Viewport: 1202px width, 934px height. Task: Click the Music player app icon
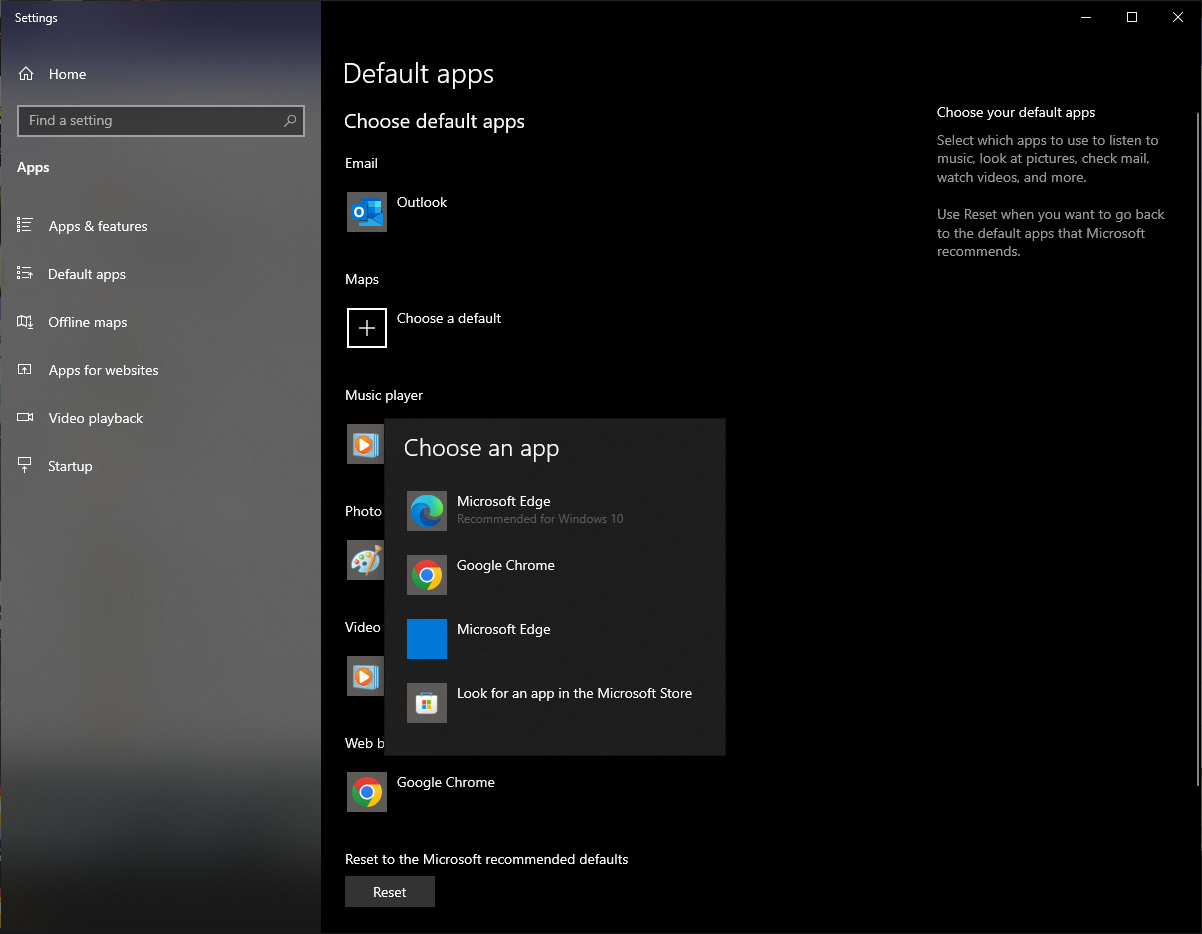click(x=365, y=444)
